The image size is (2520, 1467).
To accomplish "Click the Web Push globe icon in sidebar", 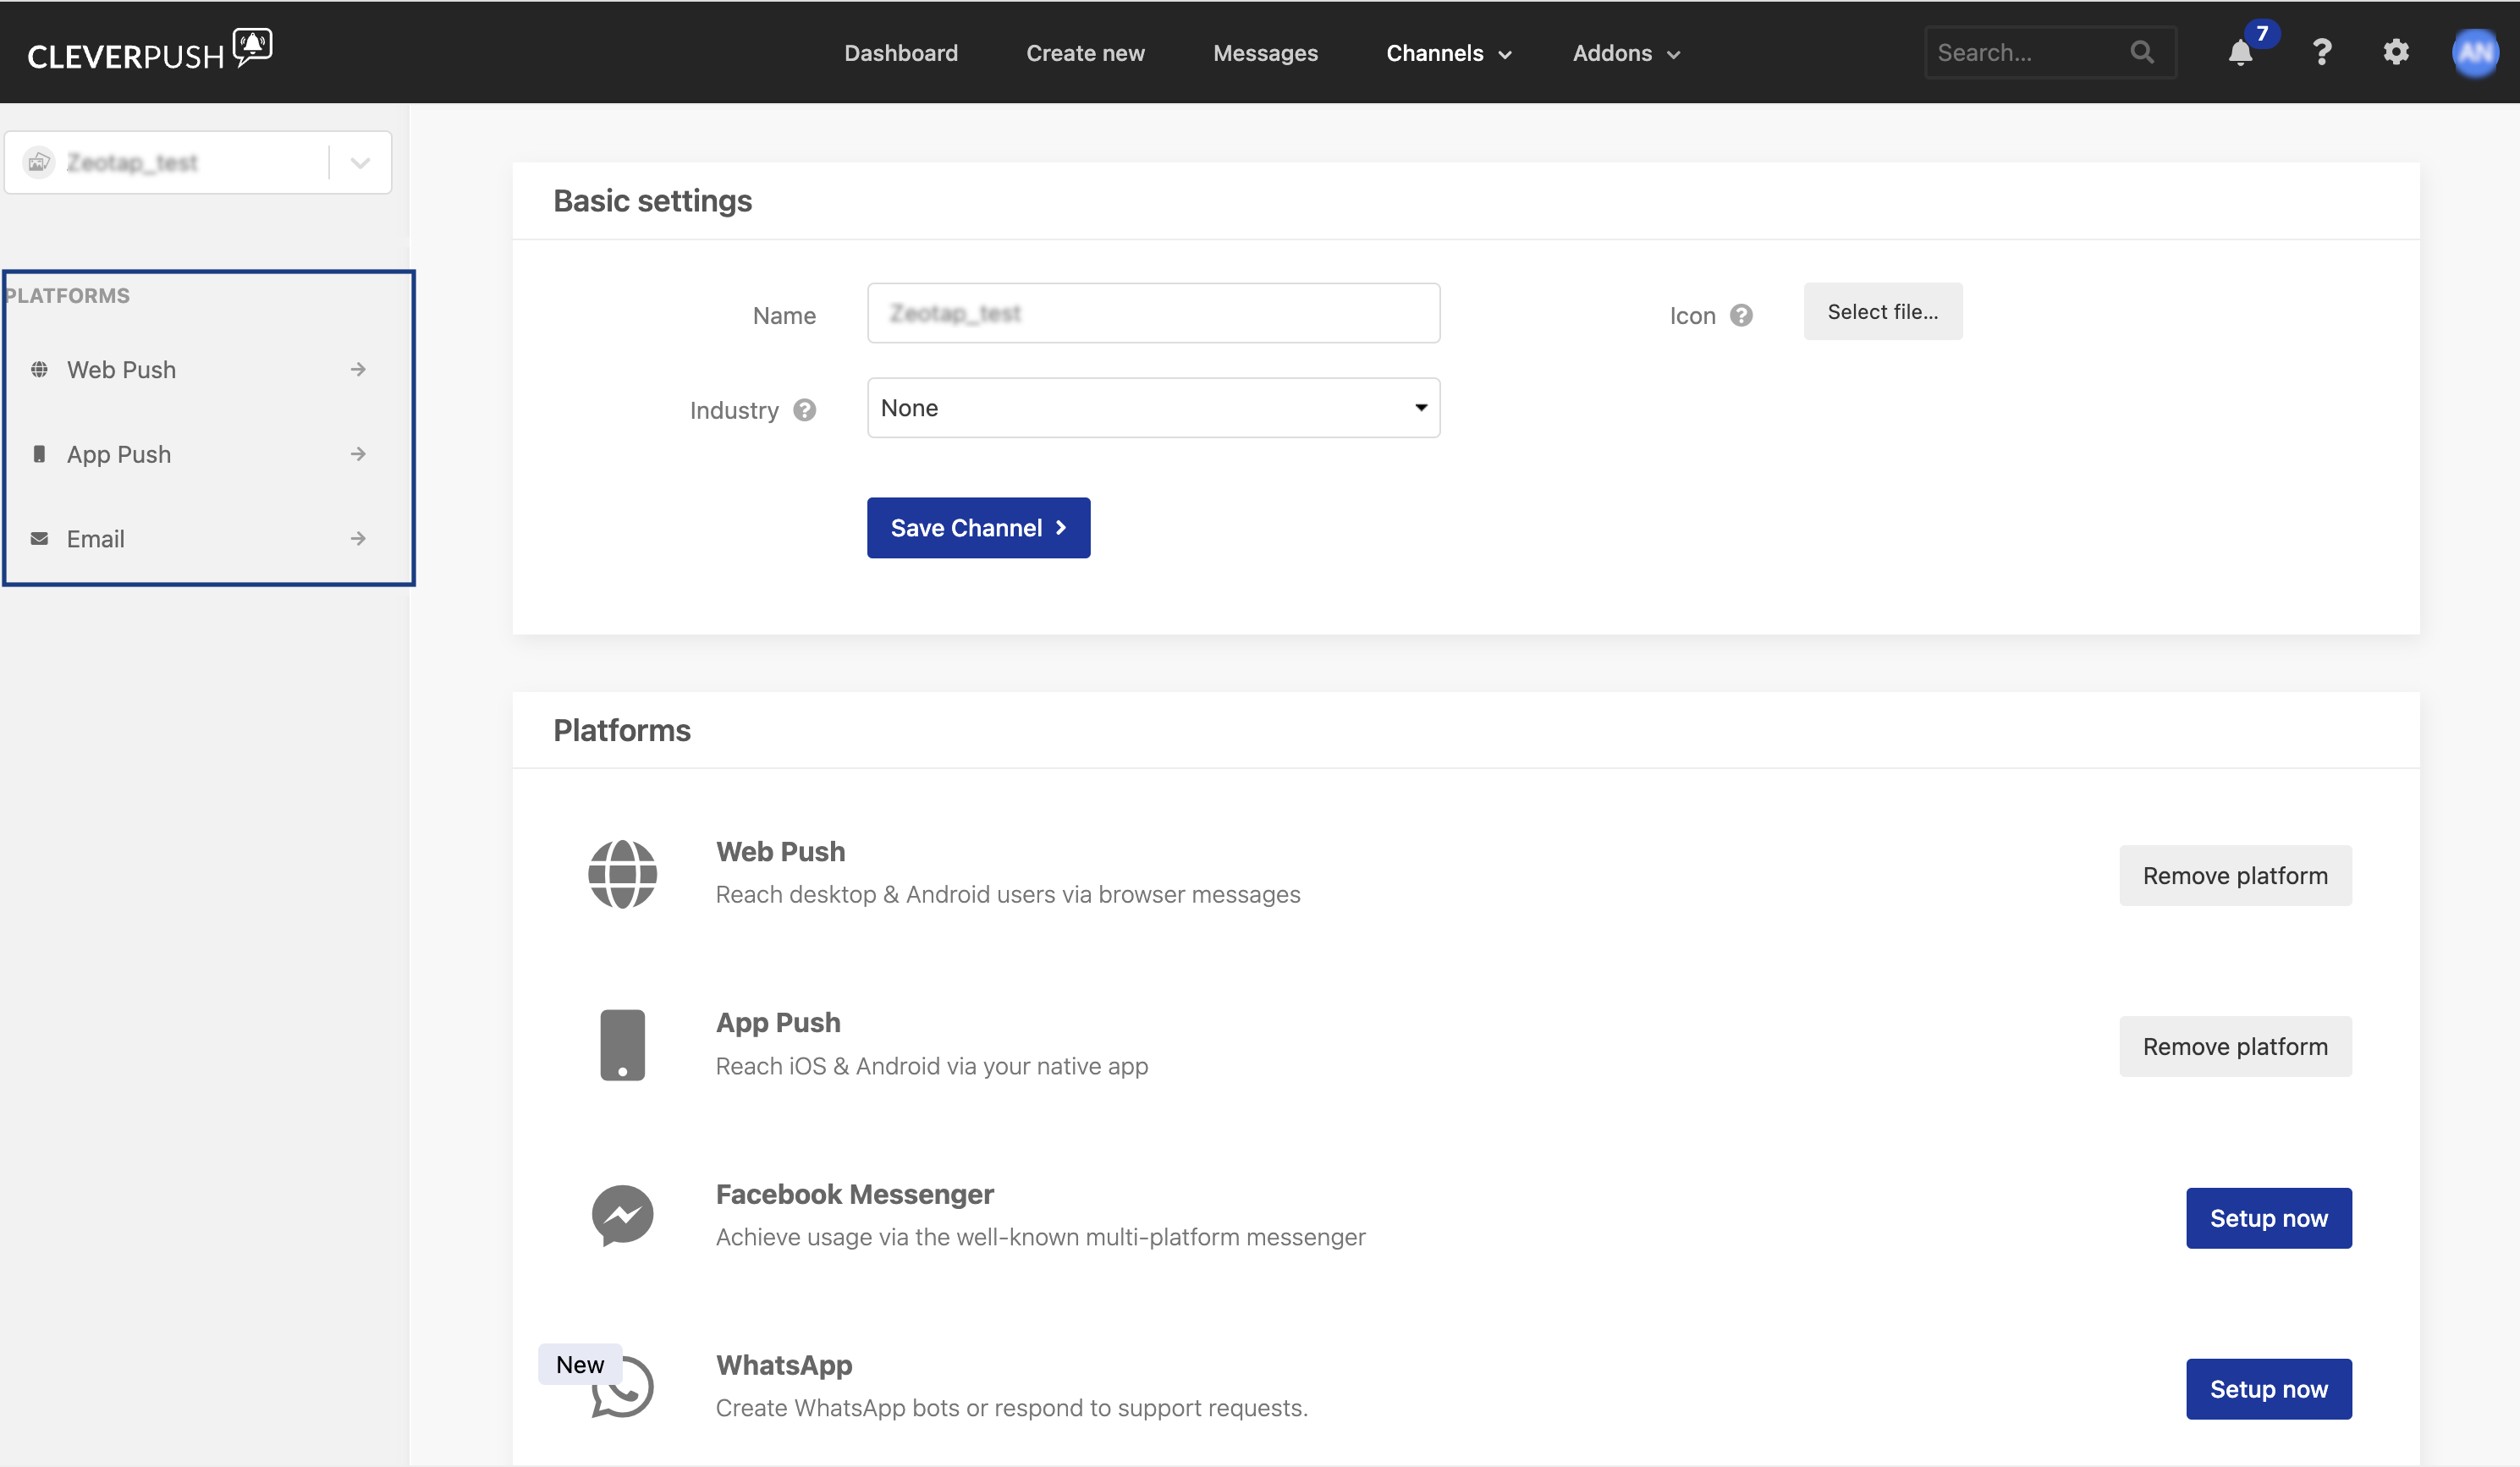I will coord(39,370).
